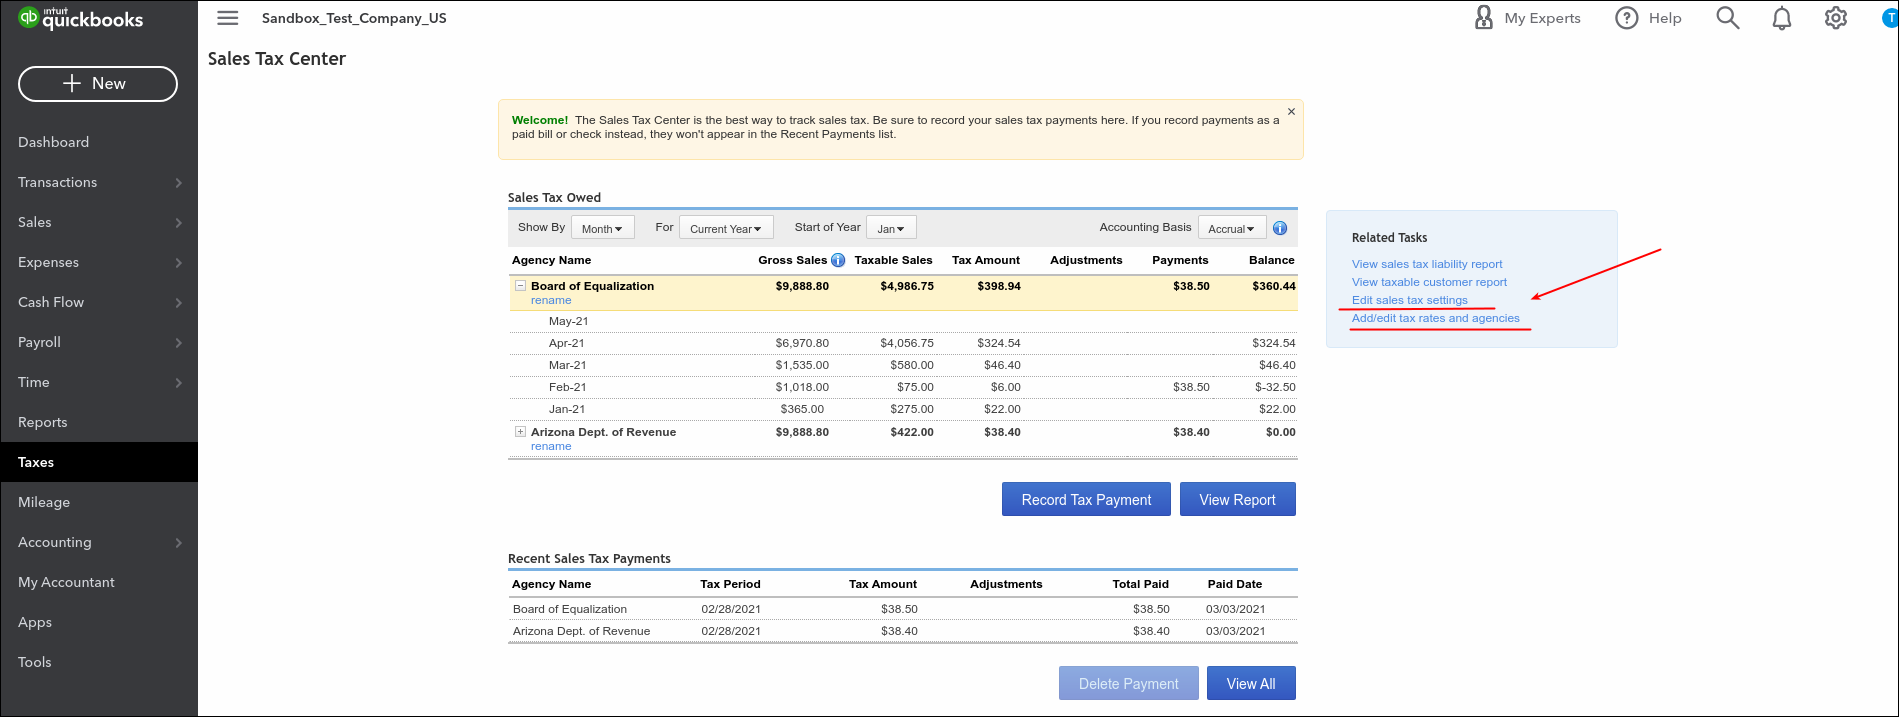Open the Accrual accounting basis dropdown

1232,228
